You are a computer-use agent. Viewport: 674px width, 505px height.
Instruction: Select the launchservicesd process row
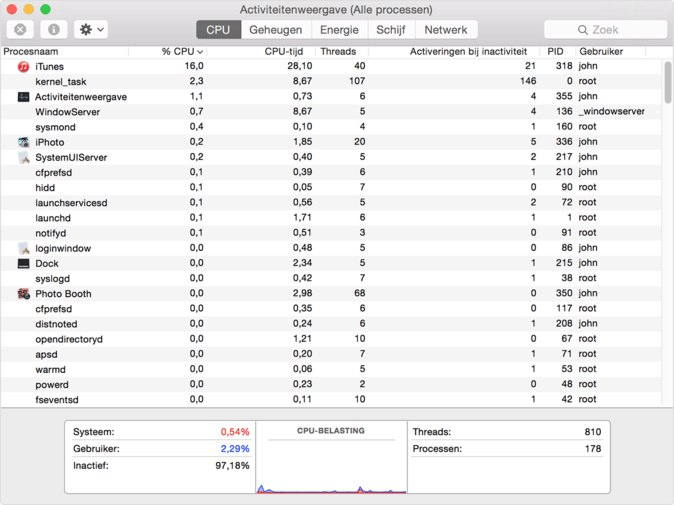pyautogui.click(x=331, y=202)
